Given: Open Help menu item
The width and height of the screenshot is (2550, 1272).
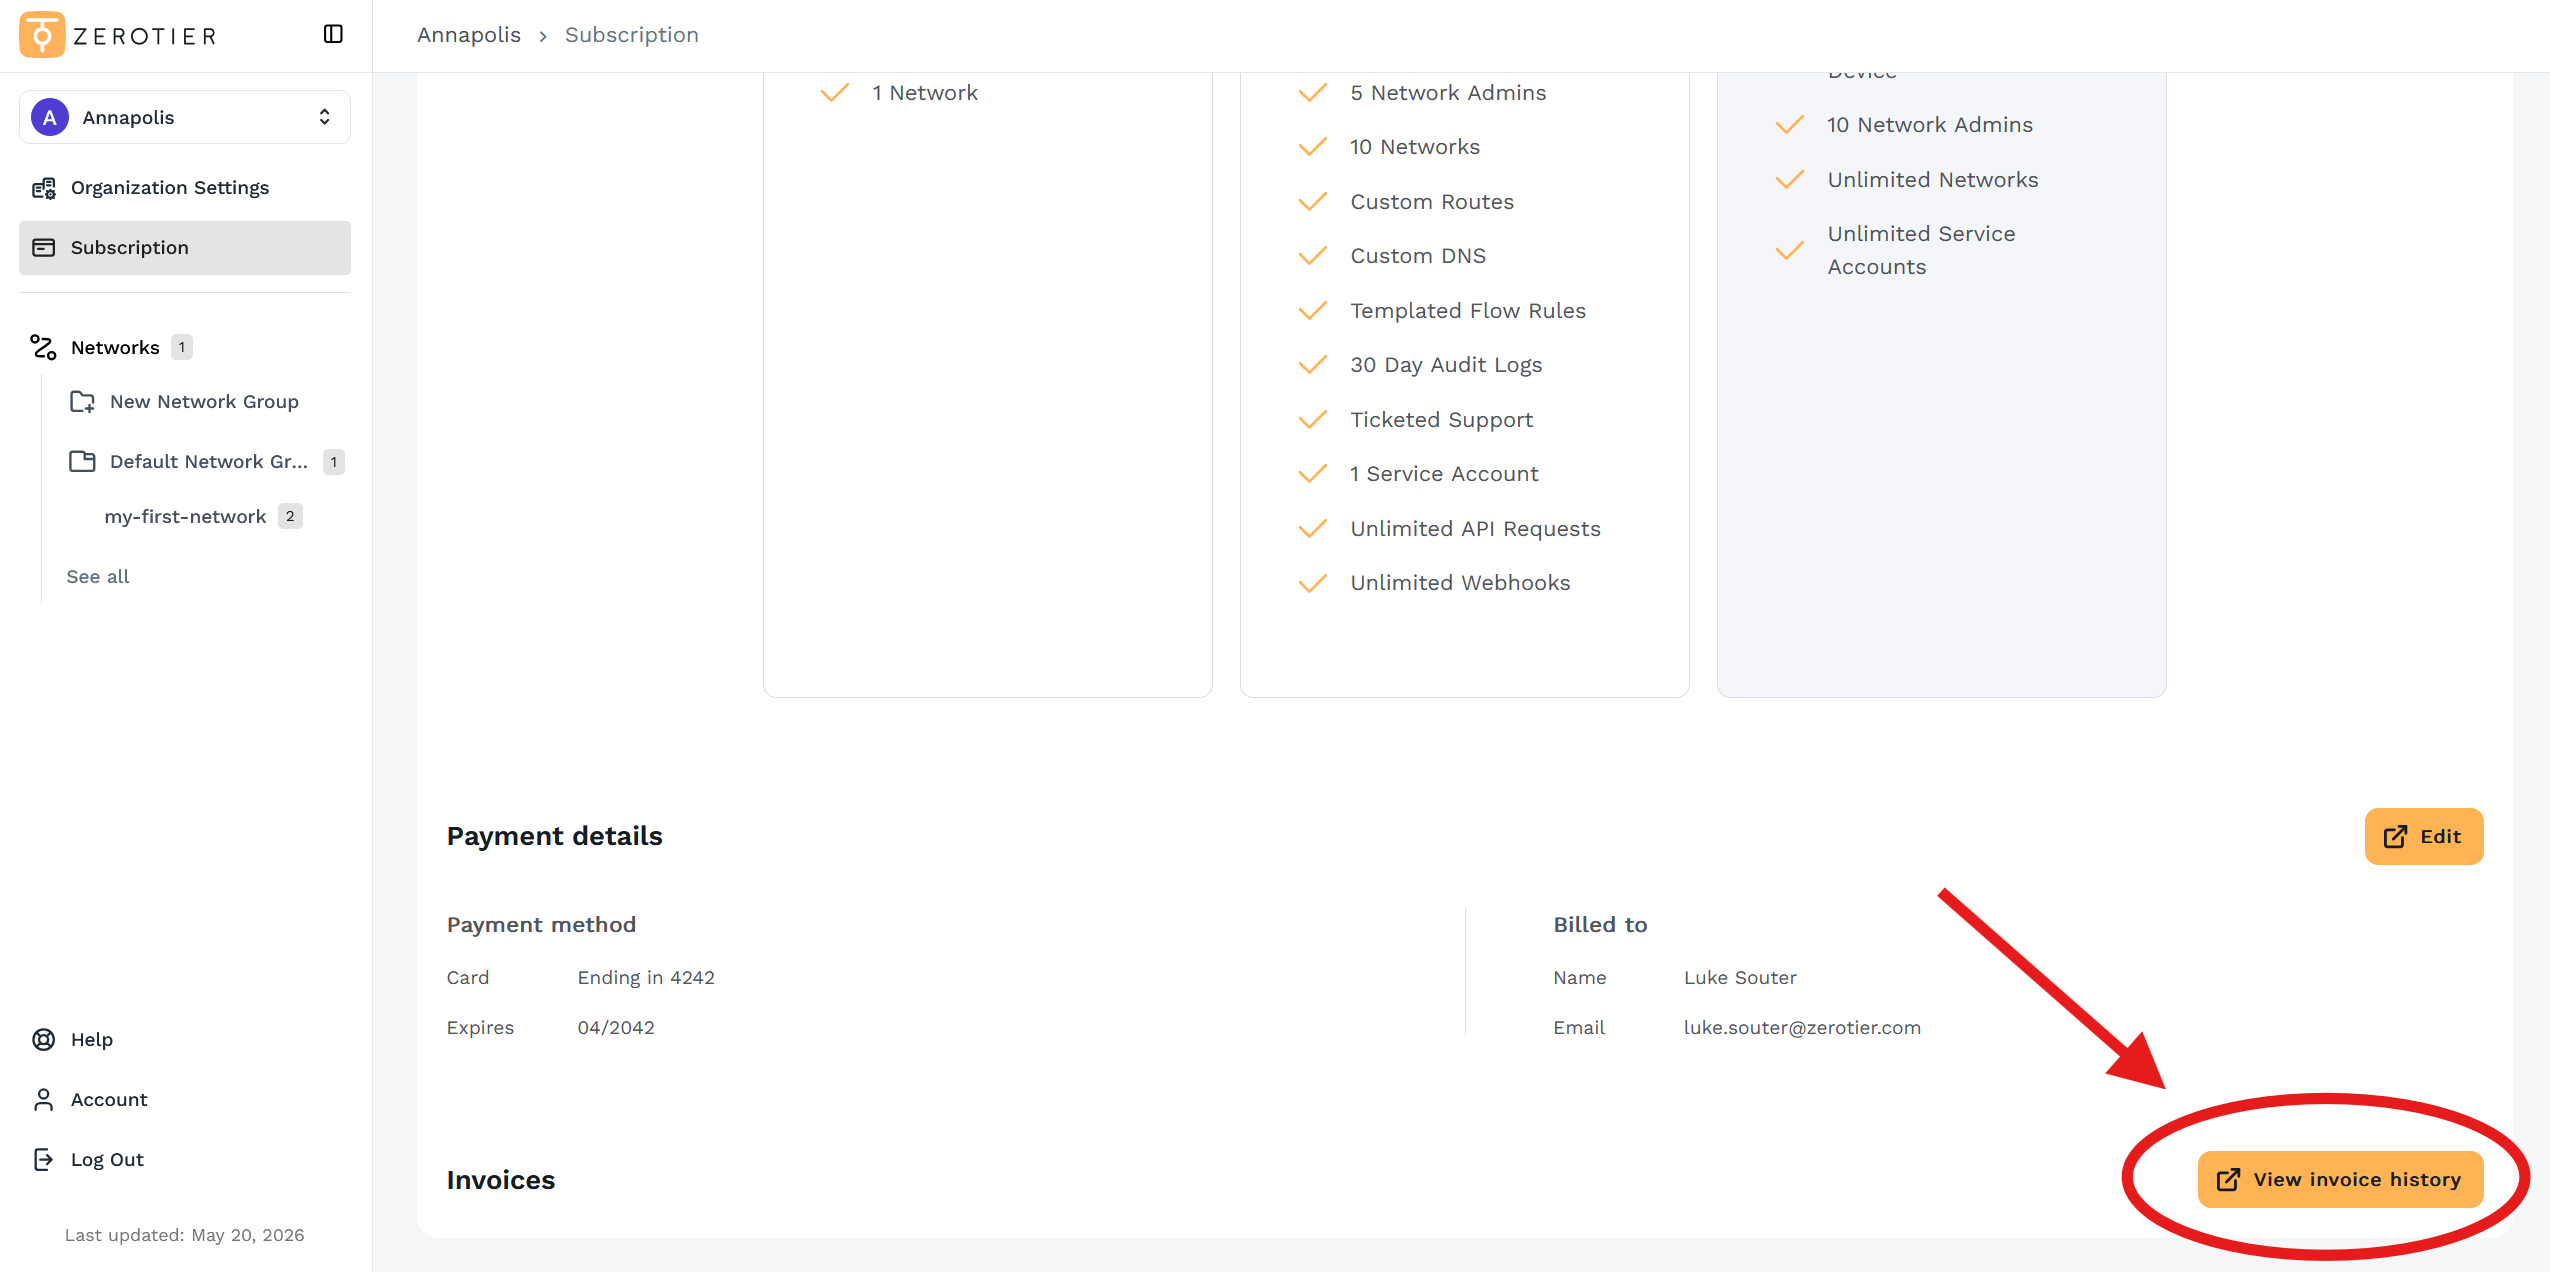Looking at the screenshot, I should point(92,1040).
